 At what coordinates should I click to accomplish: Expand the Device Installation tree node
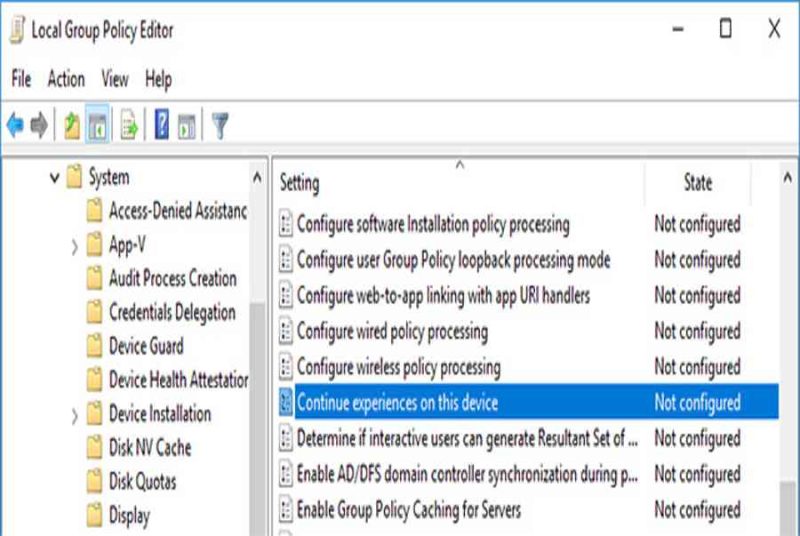tap(74, 416)
